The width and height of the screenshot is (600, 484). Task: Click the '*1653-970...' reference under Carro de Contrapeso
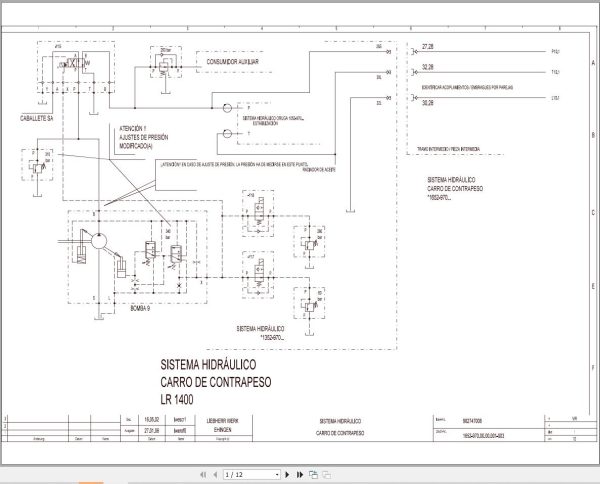tap(439, 198)
